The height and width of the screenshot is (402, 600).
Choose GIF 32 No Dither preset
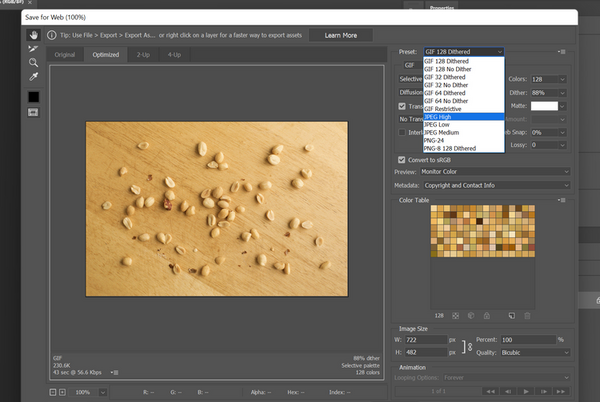pyautogui.click(x=464, y=85)
